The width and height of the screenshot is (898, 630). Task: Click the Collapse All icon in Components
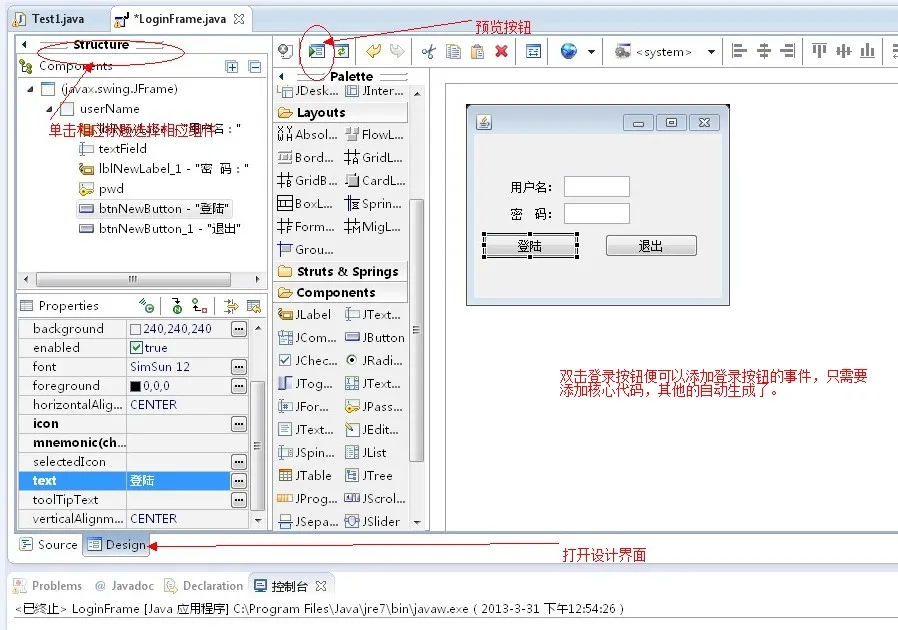pyautogui.click(x=255, y=67)
